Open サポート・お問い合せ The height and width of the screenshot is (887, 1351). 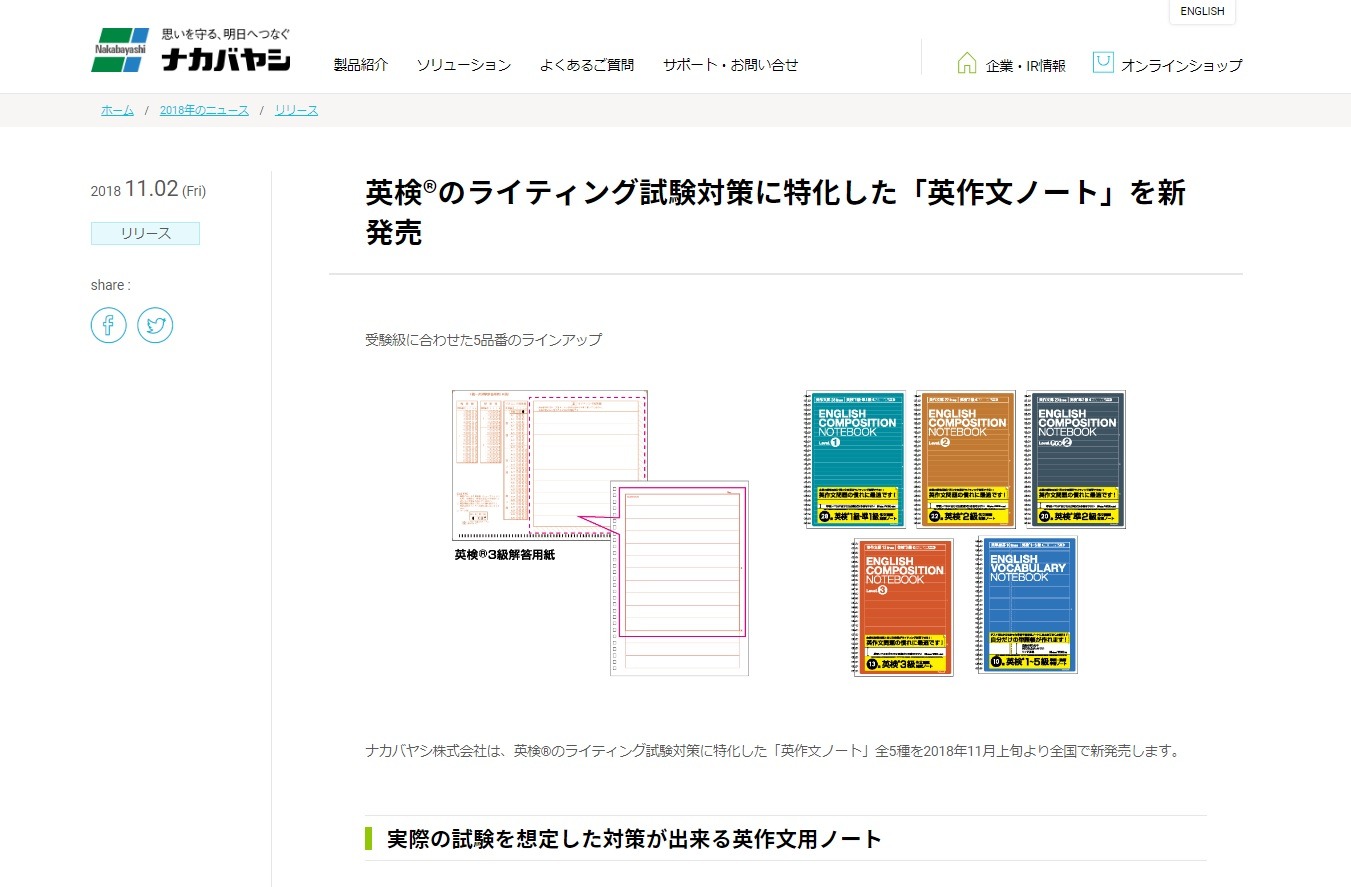pos(730,64)
